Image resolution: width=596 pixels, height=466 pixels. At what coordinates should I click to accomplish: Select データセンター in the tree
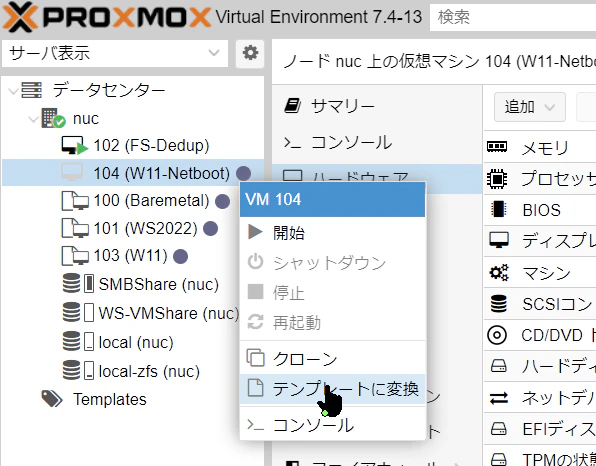coord(109,90)
